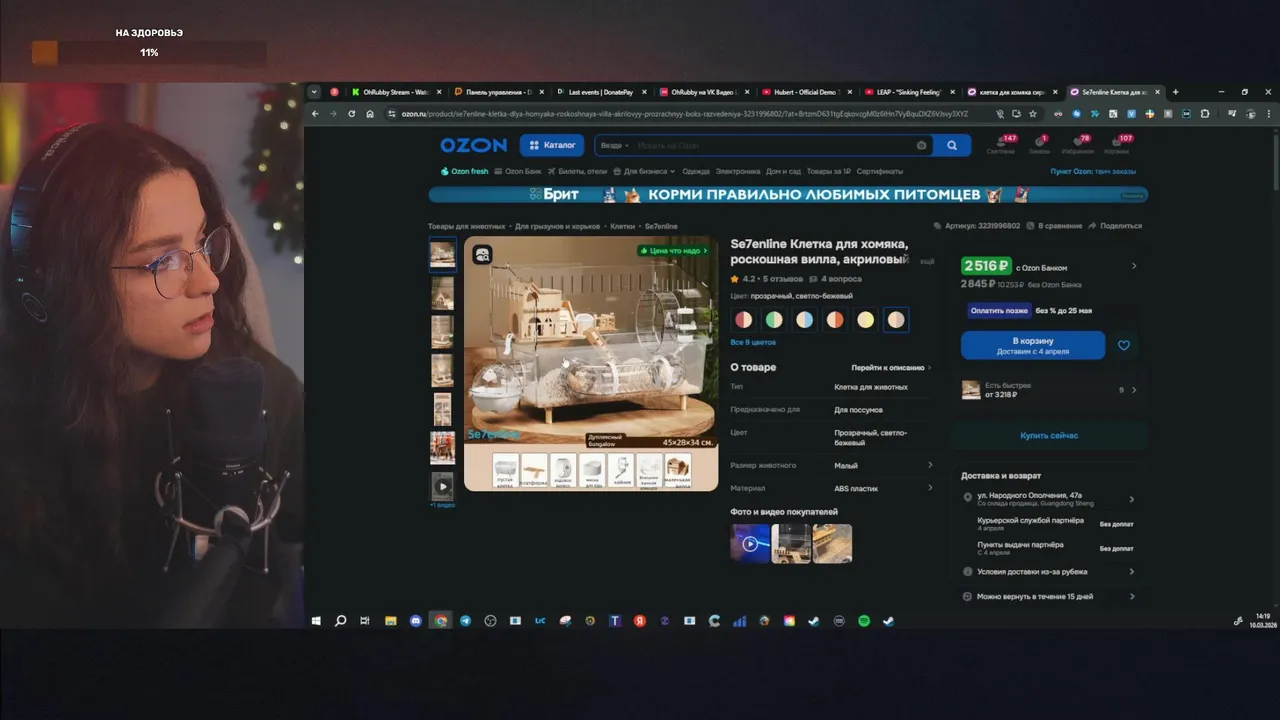Open the video thumbnail in the gallery
1280x720 pixels.
pyautogui.click(x=442, y=486)
